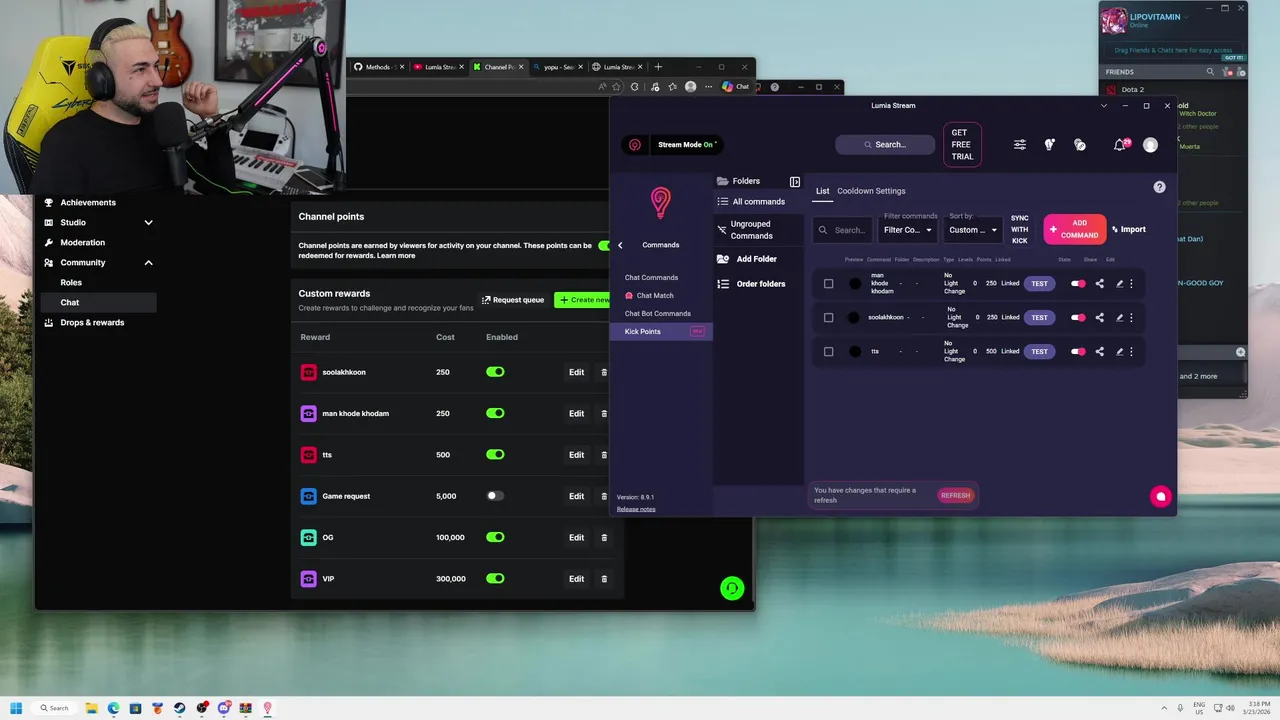Click the lightbulb icon in Lumia header
The width and height of the screenshot is (1280, 720).
pyautogui.click(x=1049, y=145)
